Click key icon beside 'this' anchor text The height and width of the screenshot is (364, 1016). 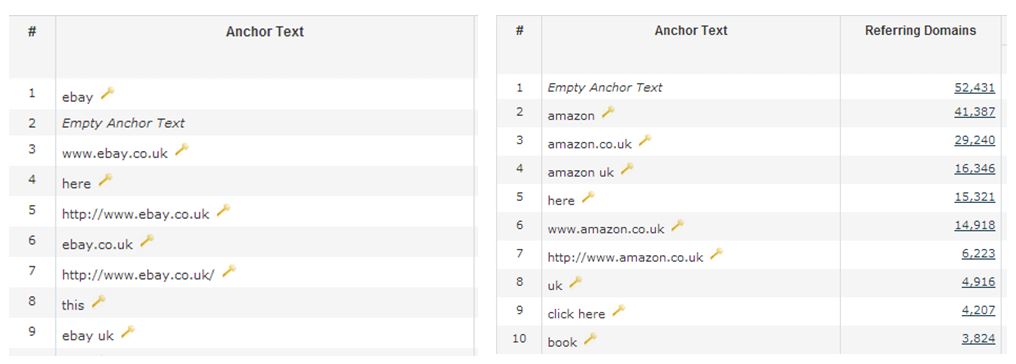tap(98, 301)
